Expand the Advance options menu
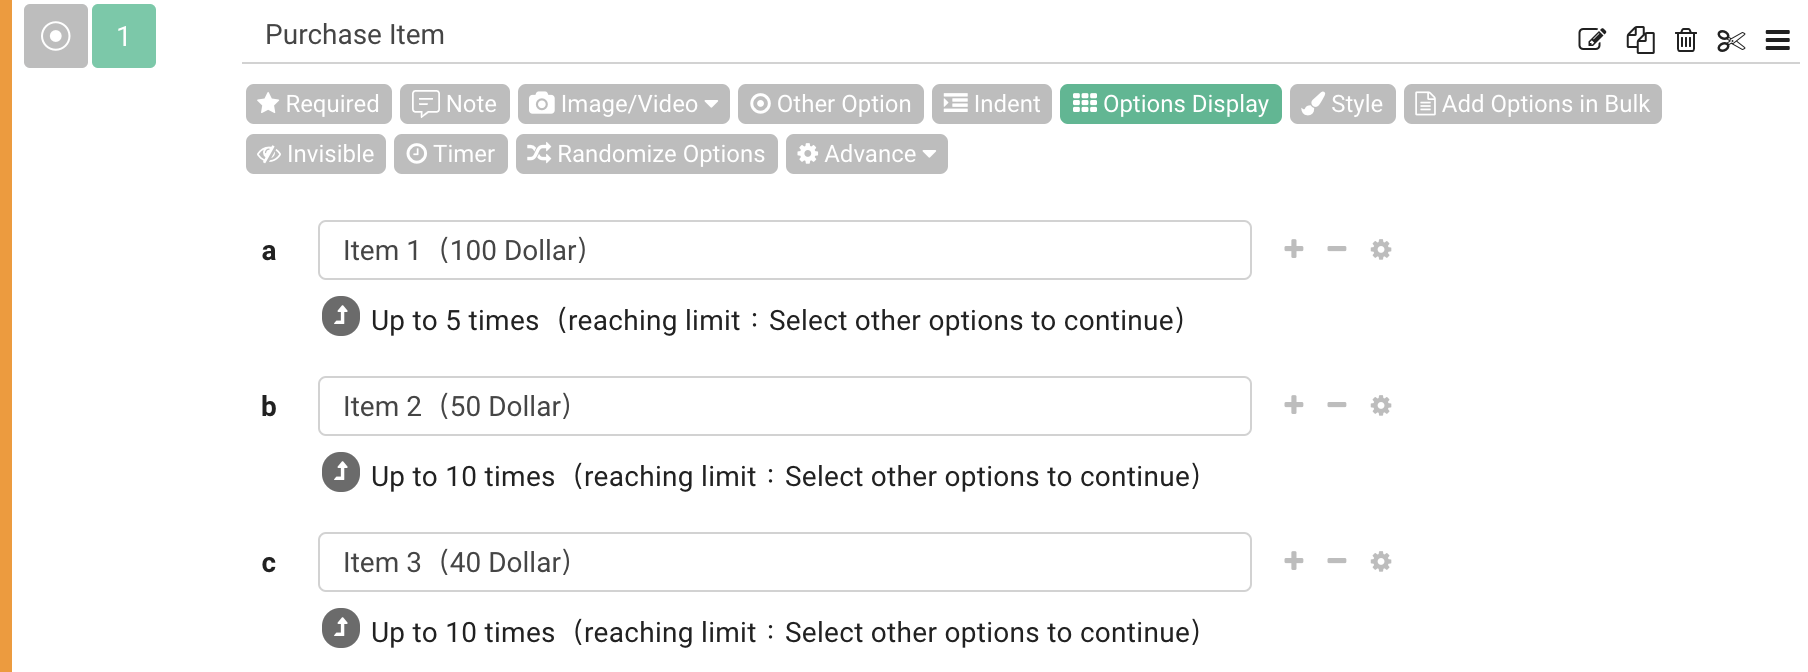Screen dimensions: 1808x672 click(865, 153)
